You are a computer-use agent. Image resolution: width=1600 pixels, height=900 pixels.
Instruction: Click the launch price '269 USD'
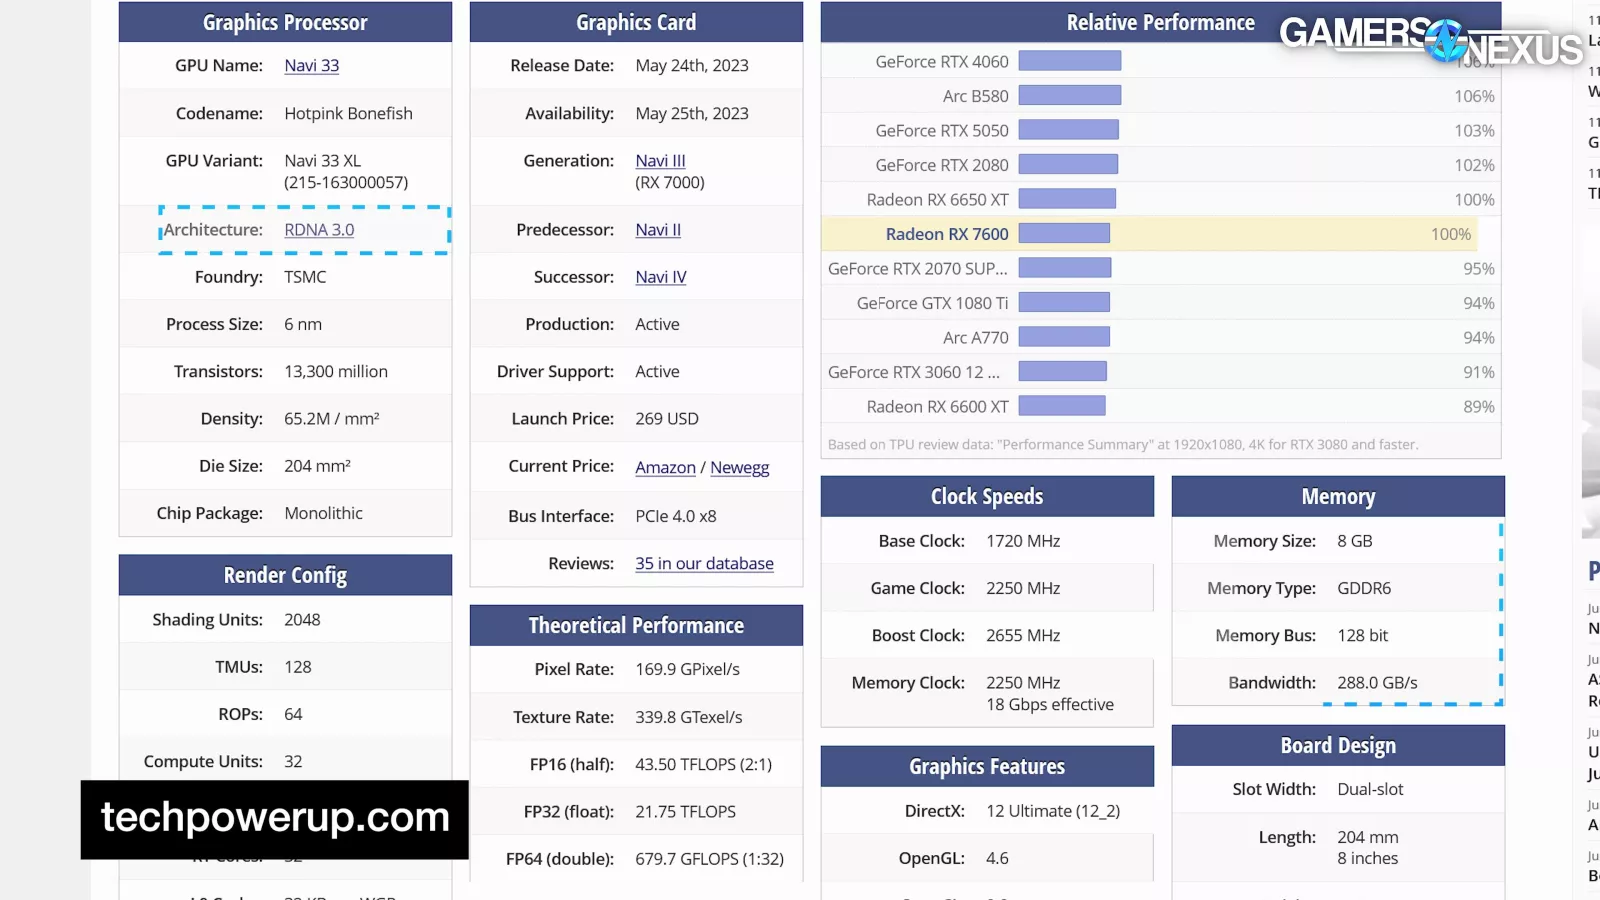(x=667, y=419)
